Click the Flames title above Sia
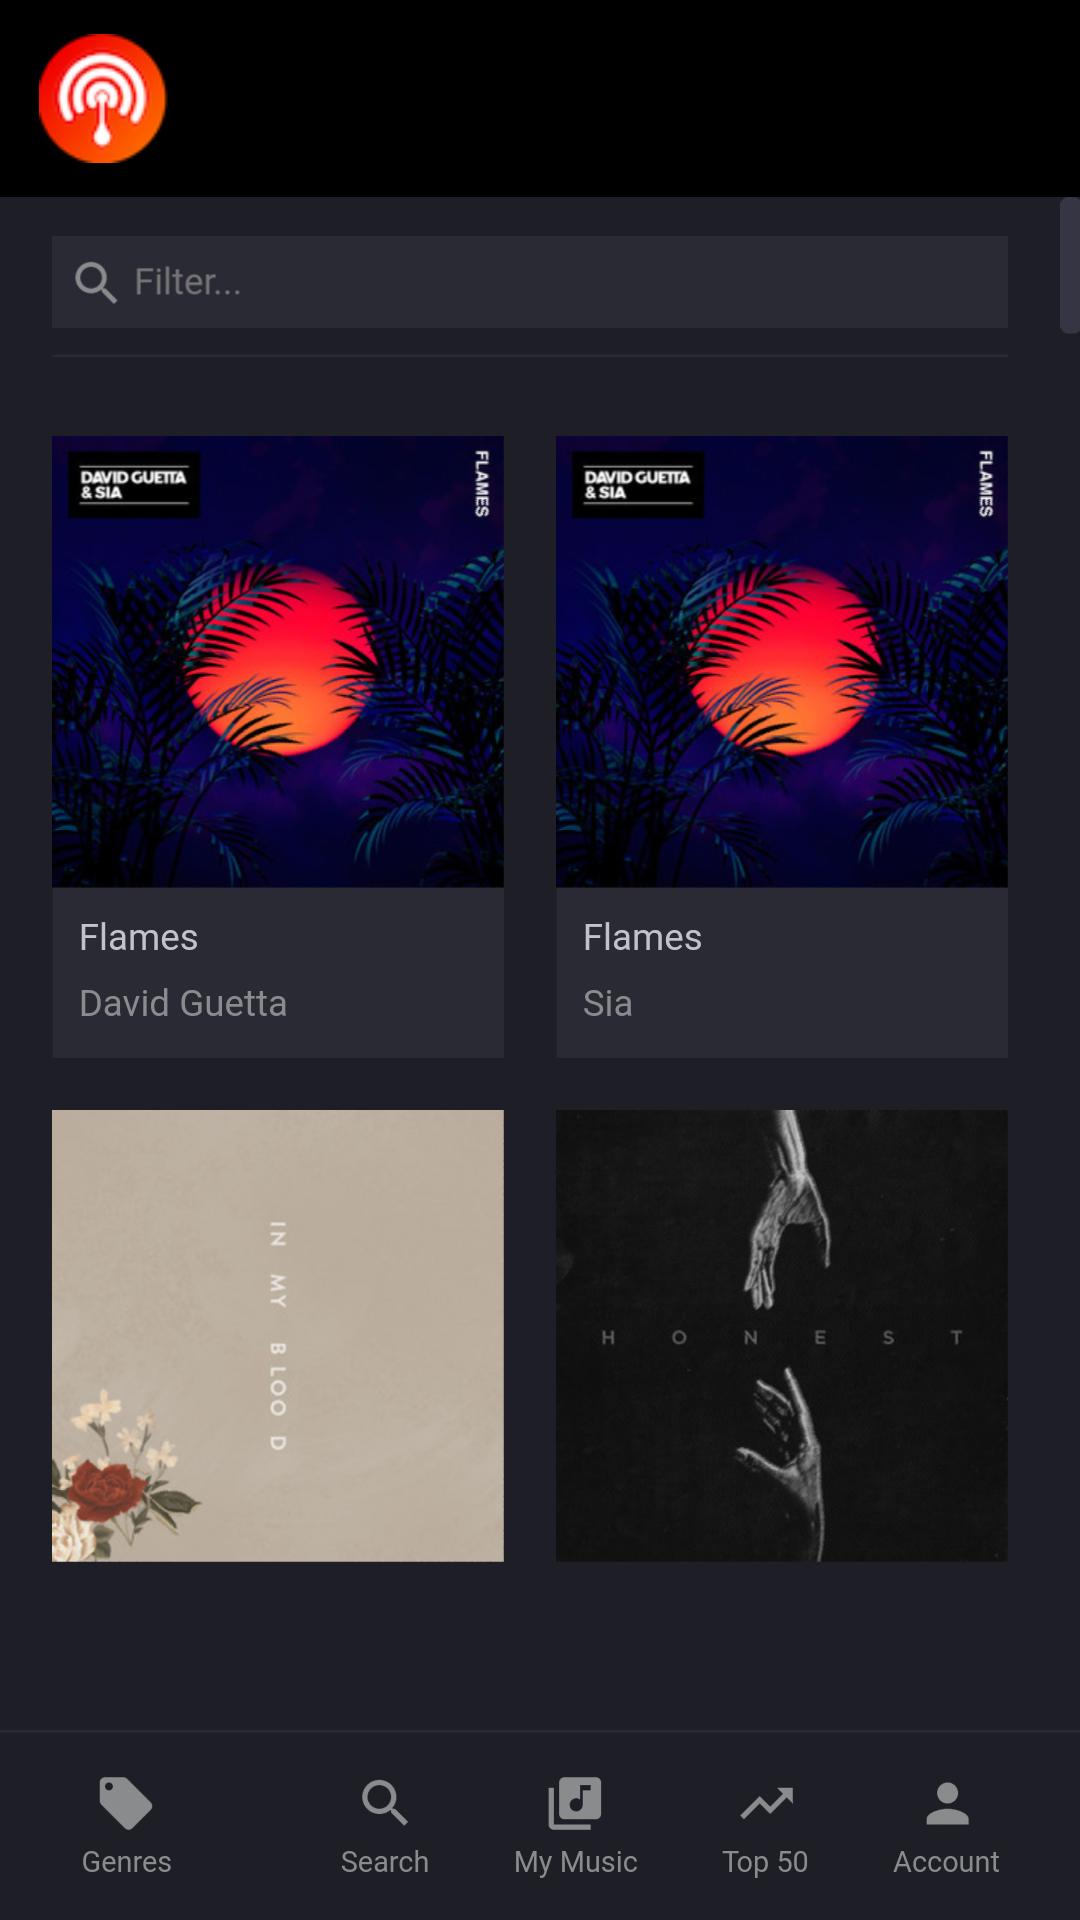Viewport: 1080px width, 1920px height. (642, 937)
